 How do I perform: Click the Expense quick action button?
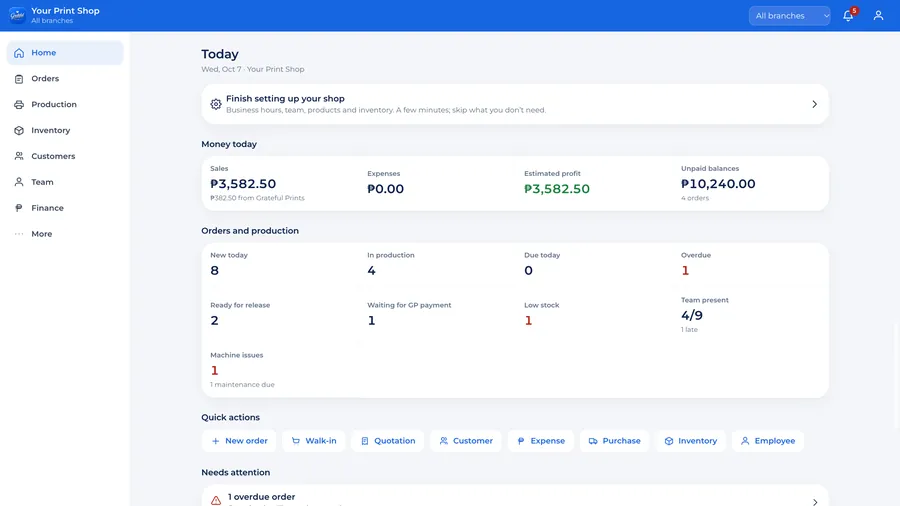point(541,441)
